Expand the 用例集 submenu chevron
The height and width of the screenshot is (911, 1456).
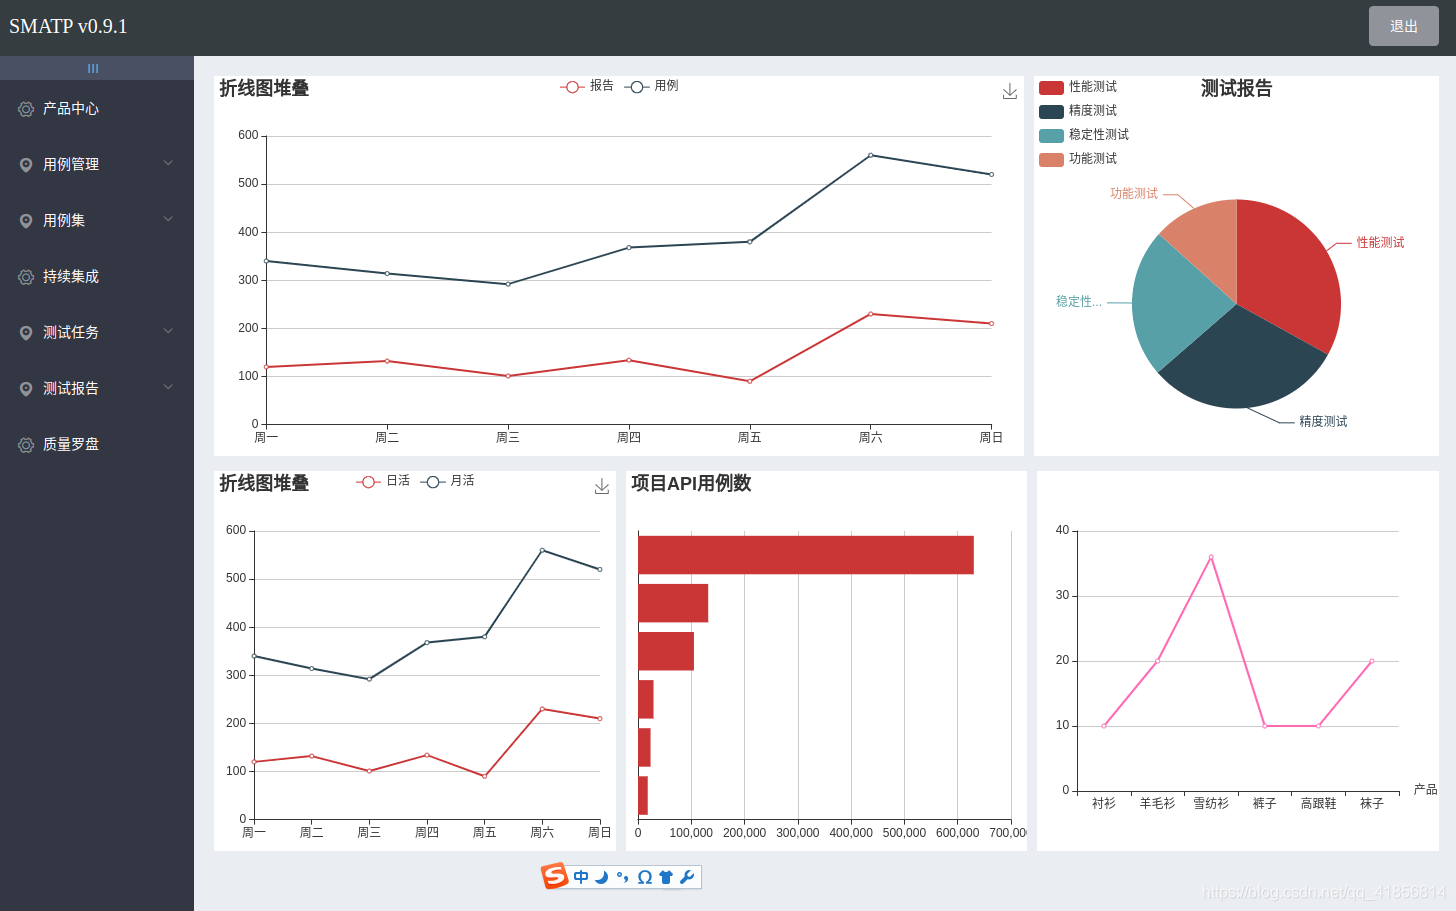tap(168, 219)
